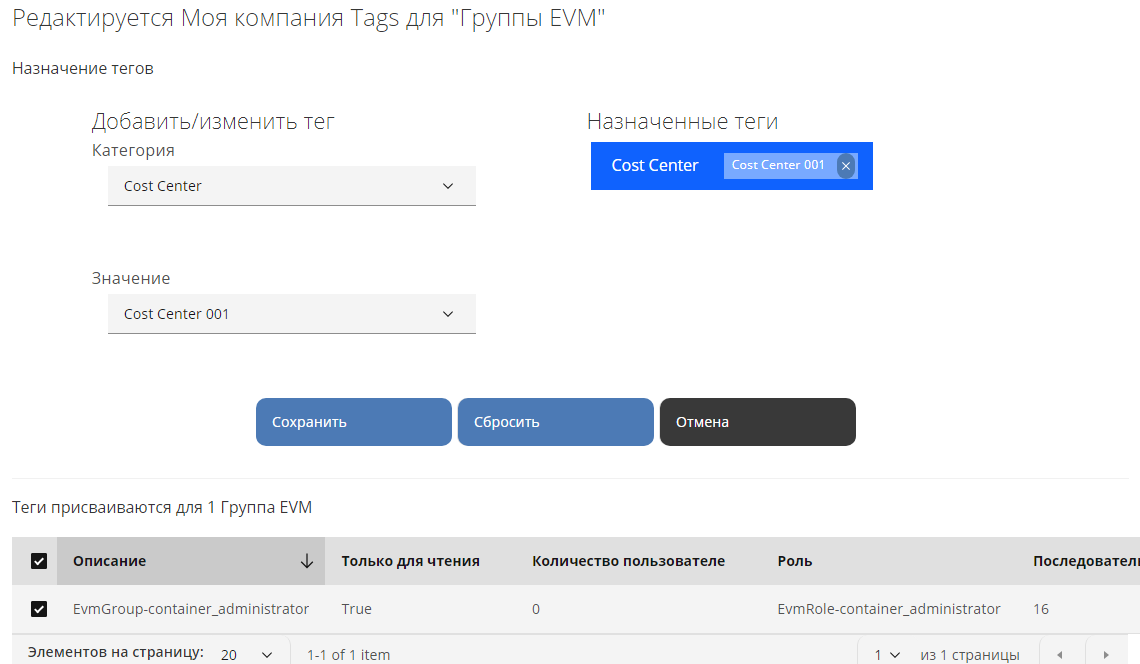Expand the items per page selector
Screen dimensions: 1140x664
click(x=247, y=654)
